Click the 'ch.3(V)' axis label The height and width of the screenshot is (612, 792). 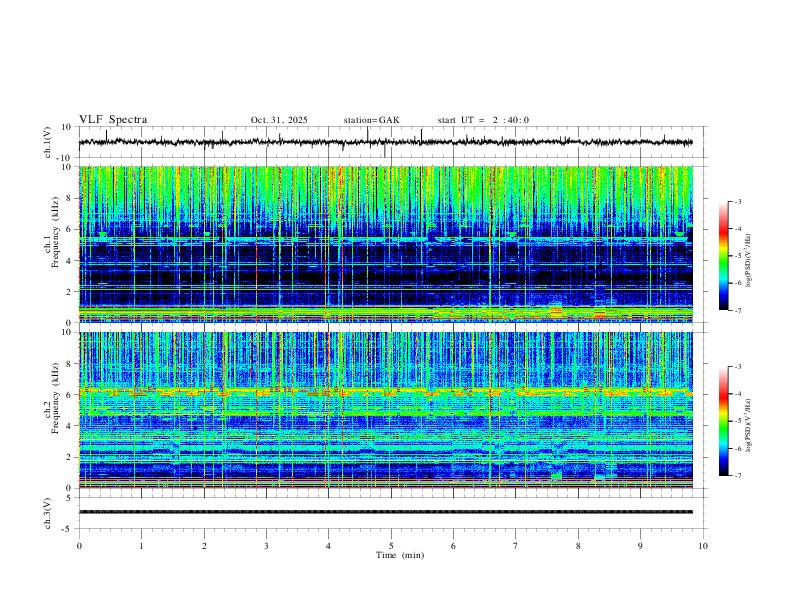pyautogui.click(x=48, y=513)
